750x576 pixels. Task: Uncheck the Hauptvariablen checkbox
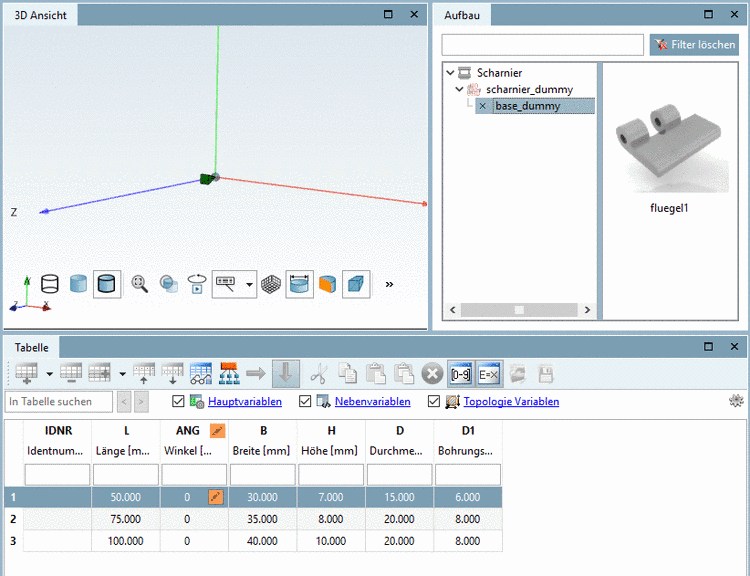(179, 402)
